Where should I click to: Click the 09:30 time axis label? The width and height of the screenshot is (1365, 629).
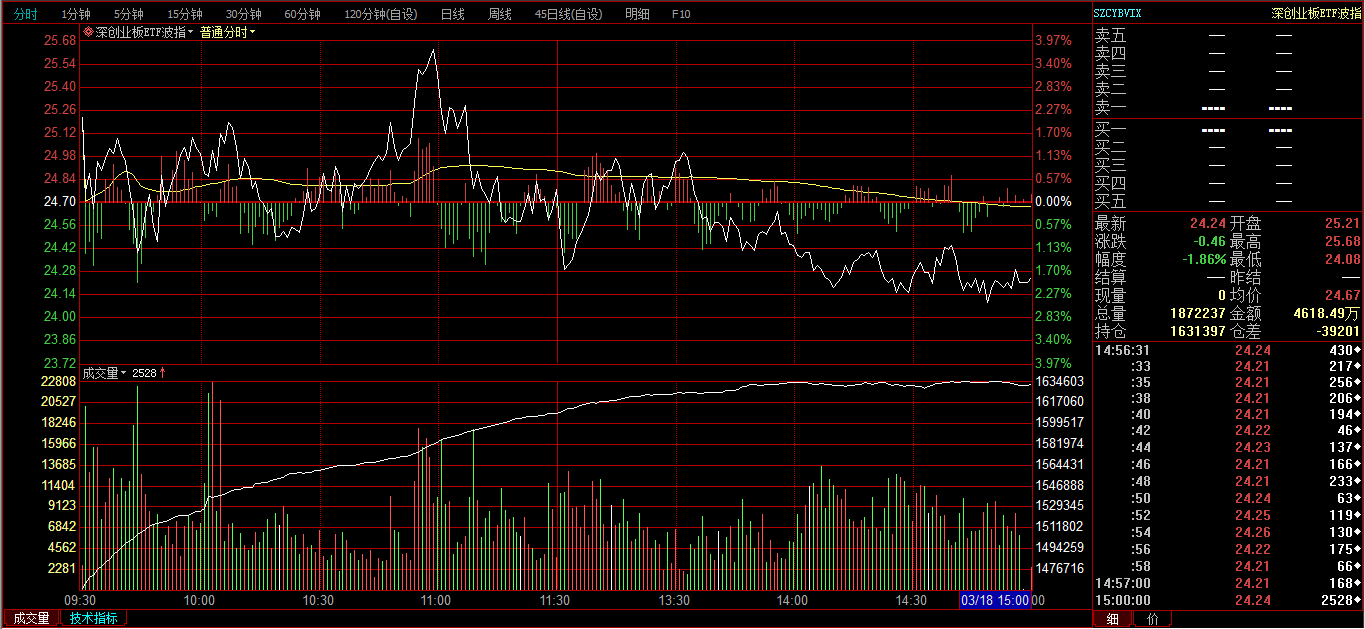pos(81,600)
